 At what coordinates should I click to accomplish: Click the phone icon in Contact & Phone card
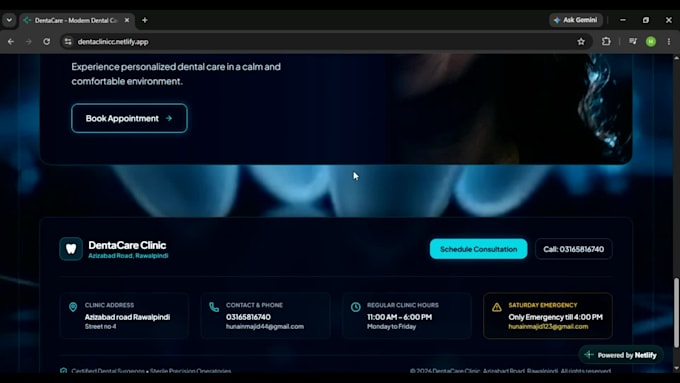click(214, 307)
